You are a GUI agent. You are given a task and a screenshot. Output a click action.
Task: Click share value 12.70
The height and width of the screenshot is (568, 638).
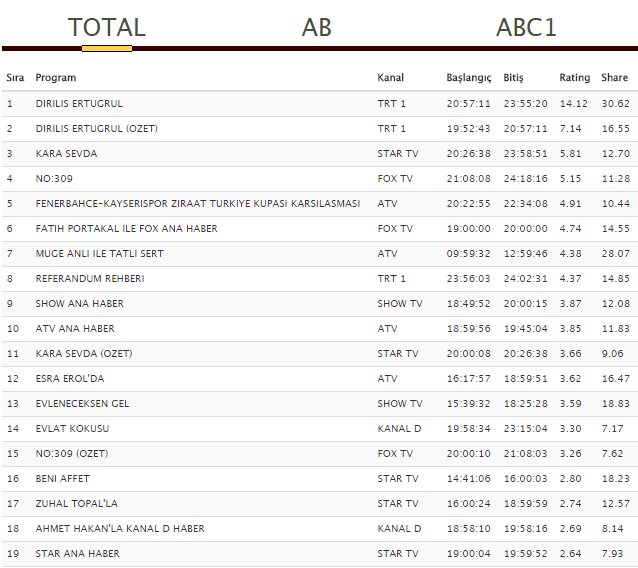coord(616,154)
